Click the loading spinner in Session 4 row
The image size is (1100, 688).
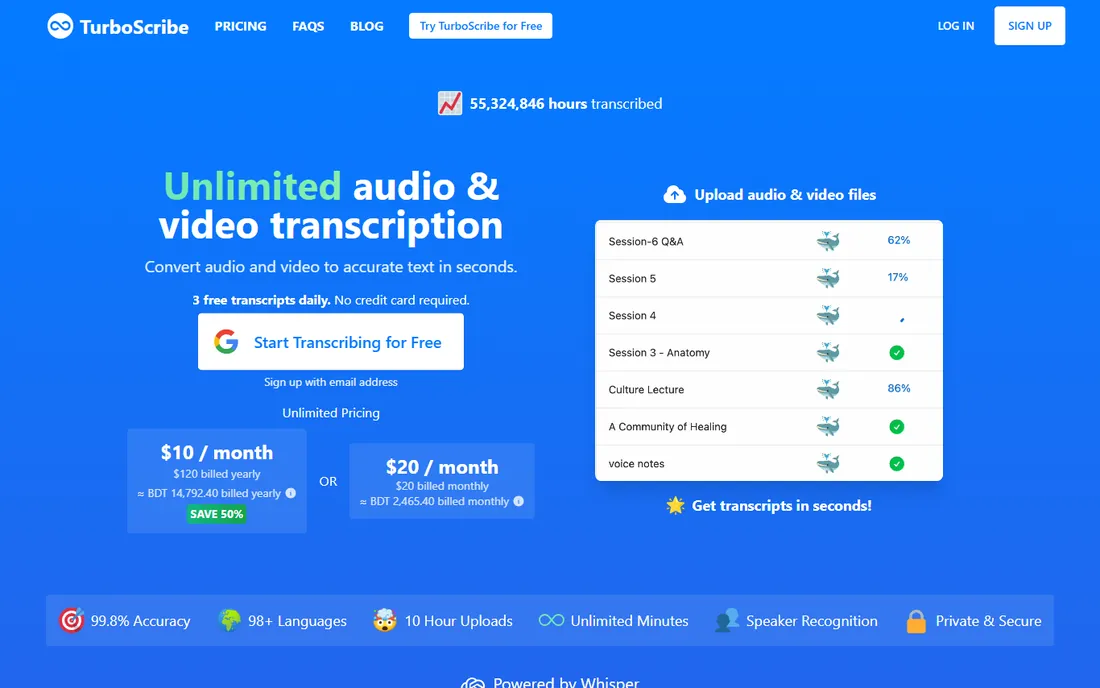(901, 319)
